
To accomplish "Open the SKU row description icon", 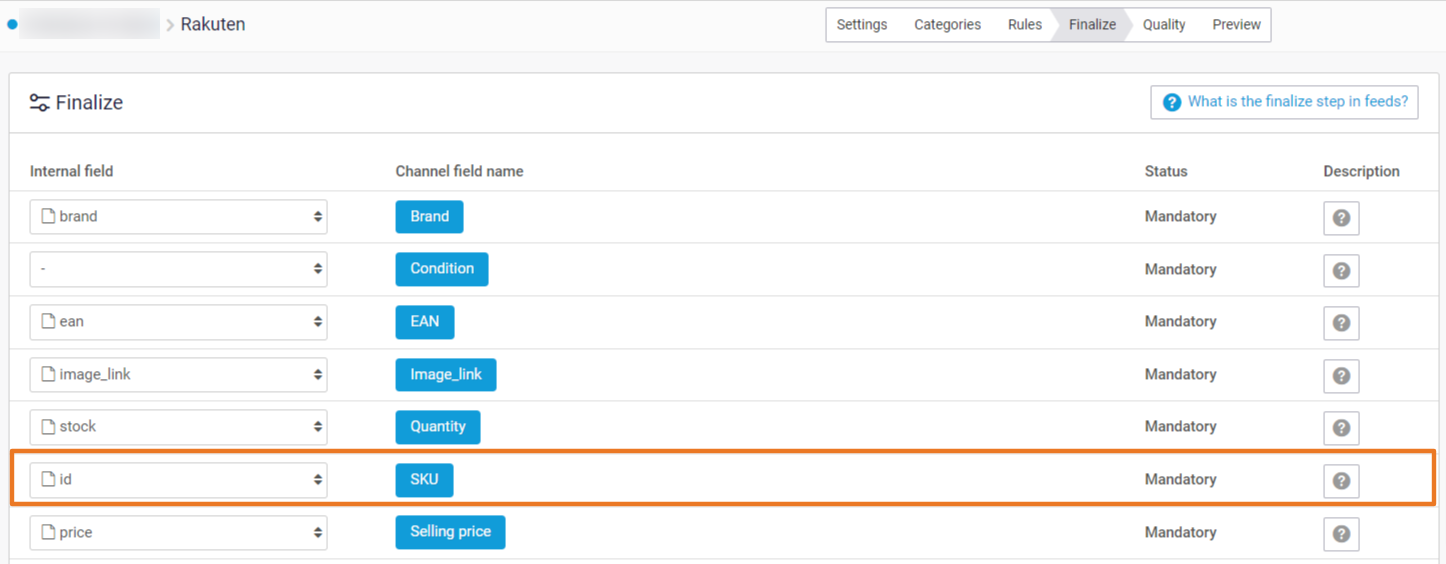I will tap(1341, 481).
